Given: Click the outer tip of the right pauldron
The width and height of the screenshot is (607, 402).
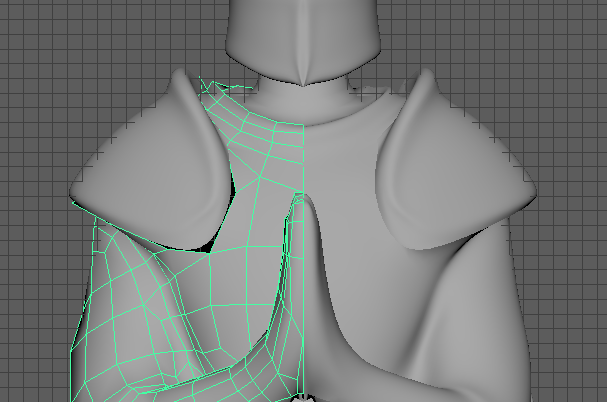Looking at the screenshot, I should point(533,192).
